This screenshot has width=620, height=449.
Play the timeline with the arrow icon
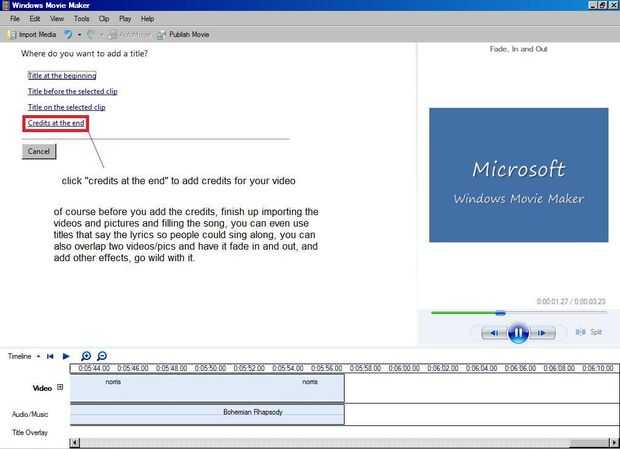click(66, 356)
